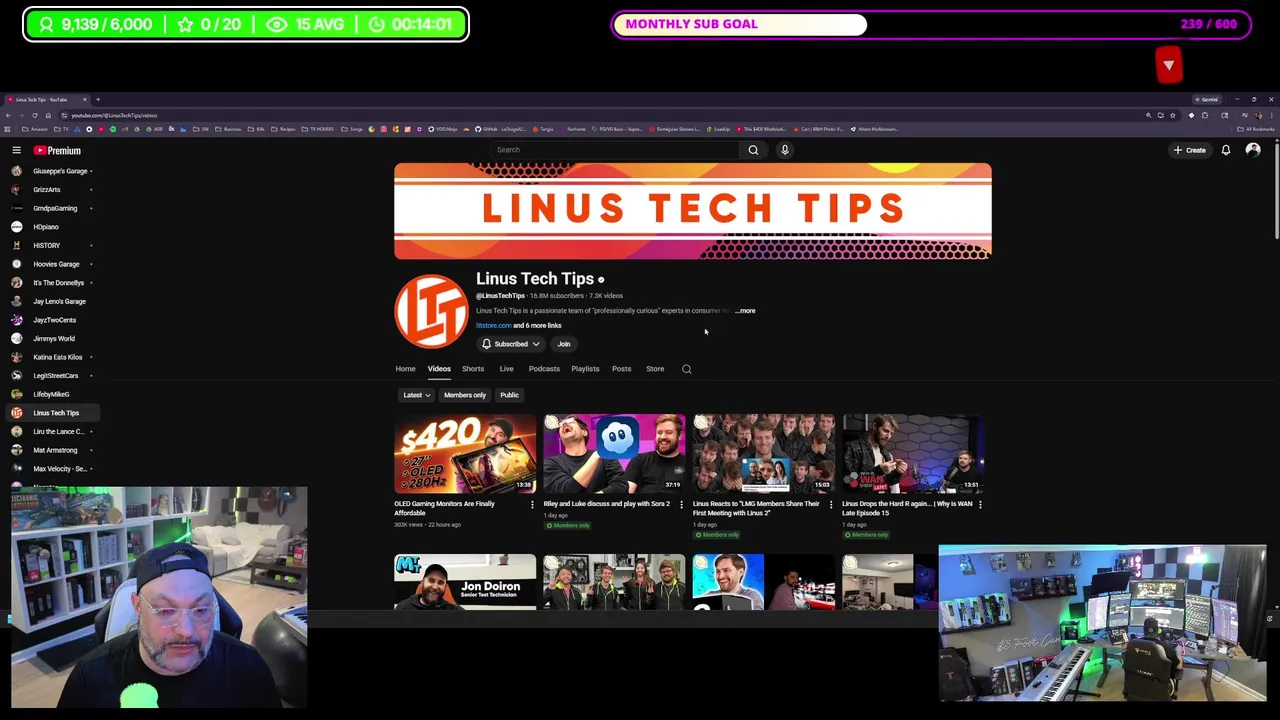Viewport: 1280px width, 720px height.
Task: Click the Join membership button
Action: [564, 344]
